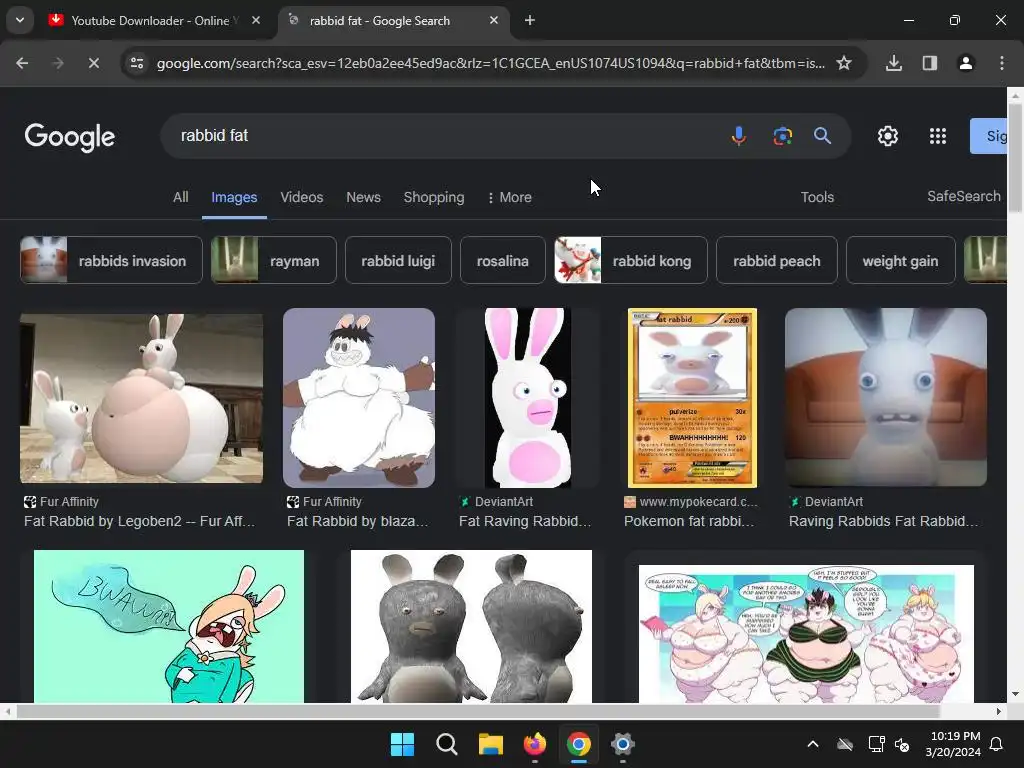Open Fat Rabbid by Legoben2 link
The width and height of the screenshot is (1024, 768).
pos(139,521)
